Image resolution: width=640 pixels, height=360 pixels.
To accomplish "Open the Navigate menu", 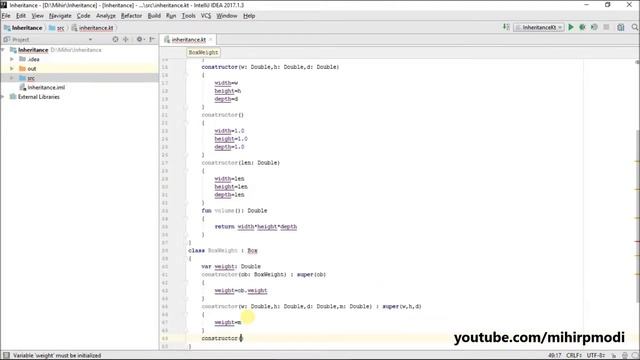I will (x=60, y=16).
